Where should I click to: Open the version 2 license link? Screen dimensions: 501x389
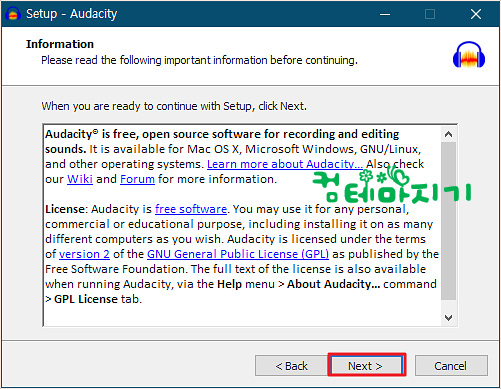coord(84,254)
